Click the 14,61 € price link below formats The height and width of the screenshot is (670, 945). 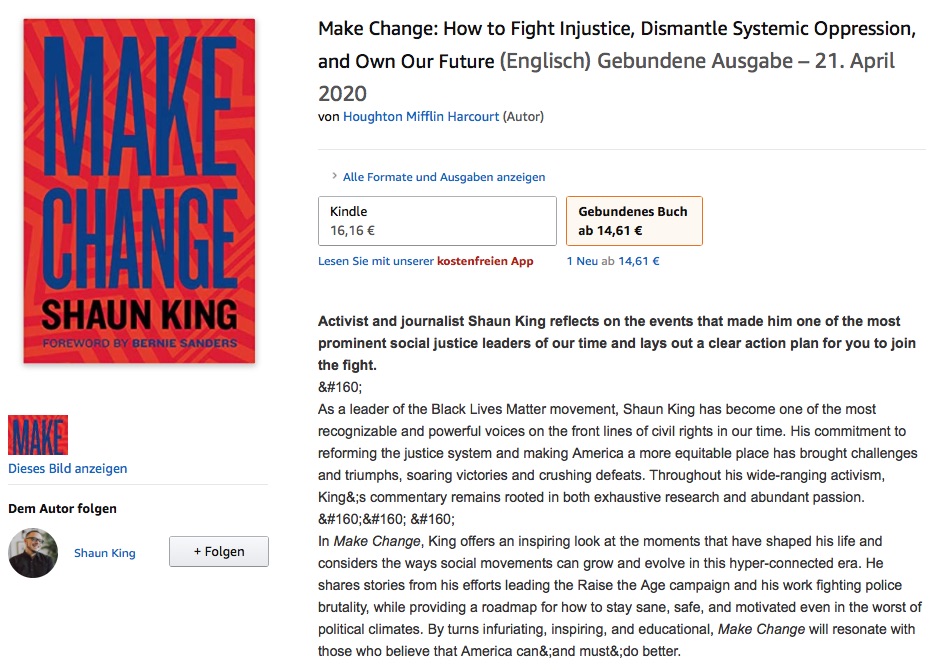[639, 261]
